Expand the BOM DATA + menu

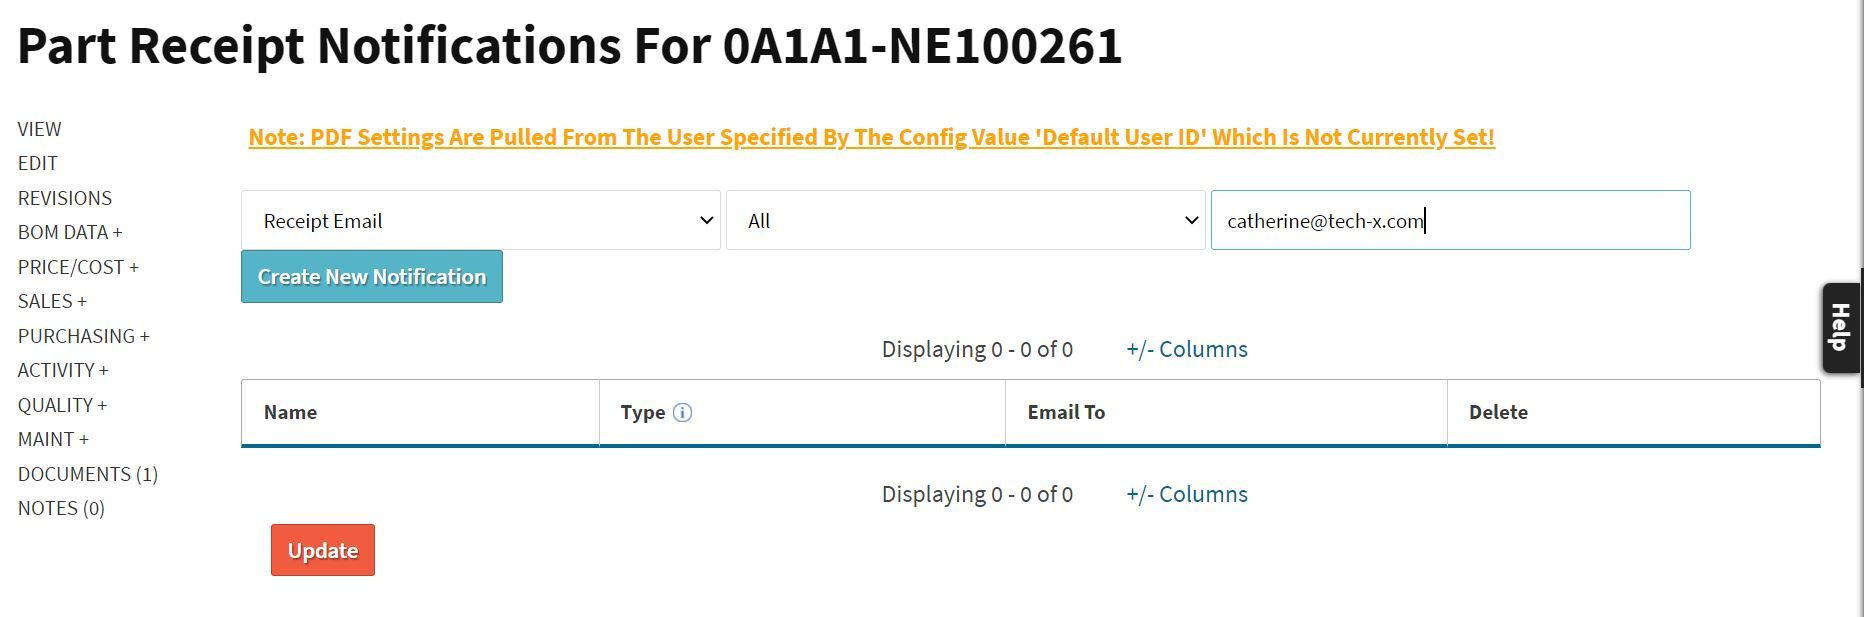click(x=70, y=232)
